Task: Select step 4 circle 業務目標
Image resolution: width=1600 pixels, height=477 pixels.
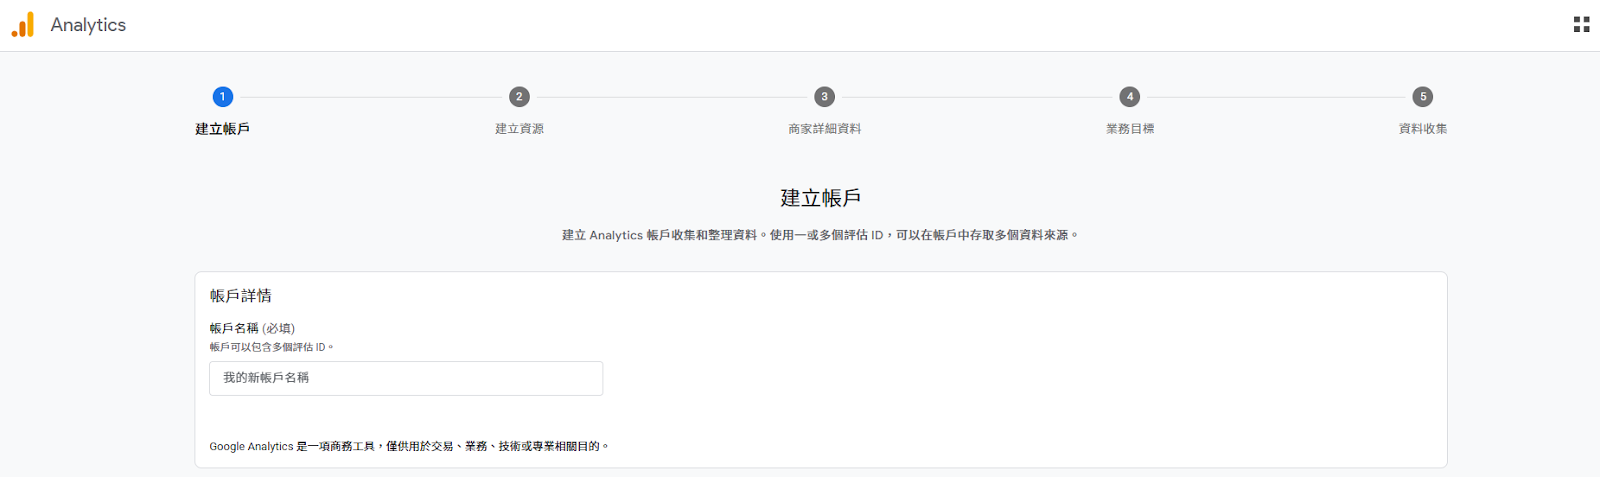Action: click(1130, 97)
